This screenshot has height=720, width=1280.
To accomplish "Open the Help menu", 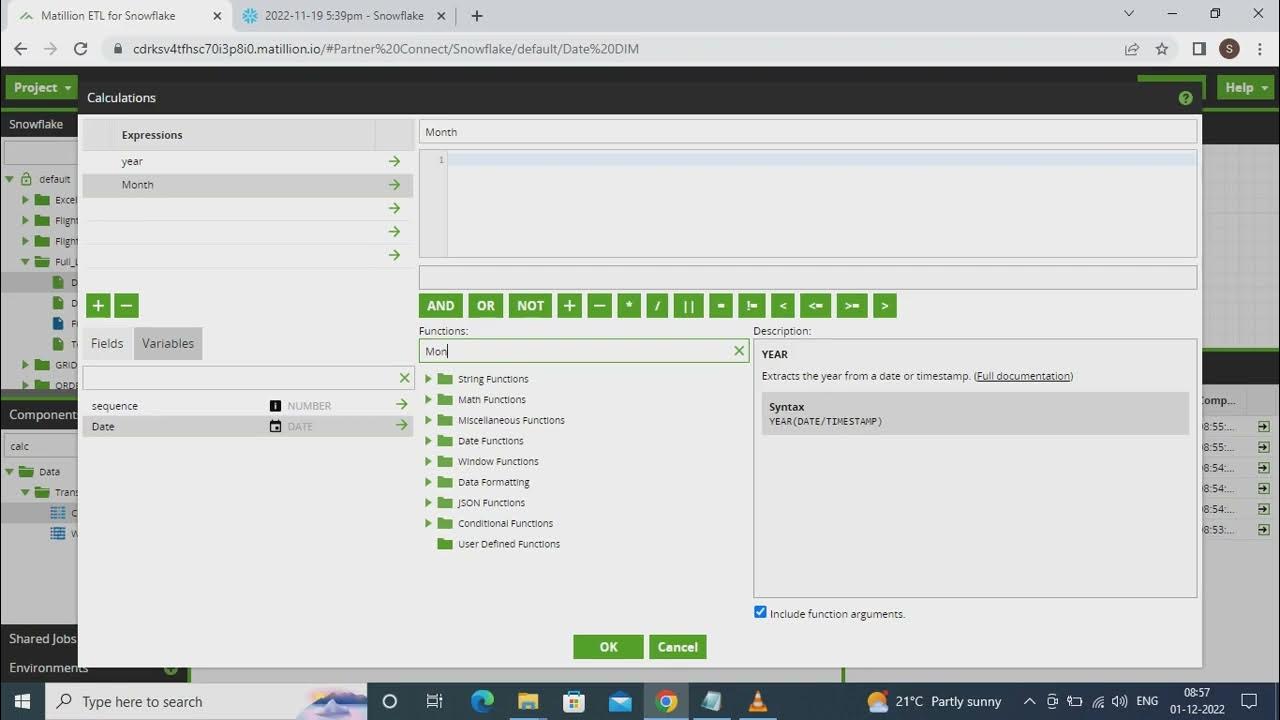I will tap(1246, 88).
